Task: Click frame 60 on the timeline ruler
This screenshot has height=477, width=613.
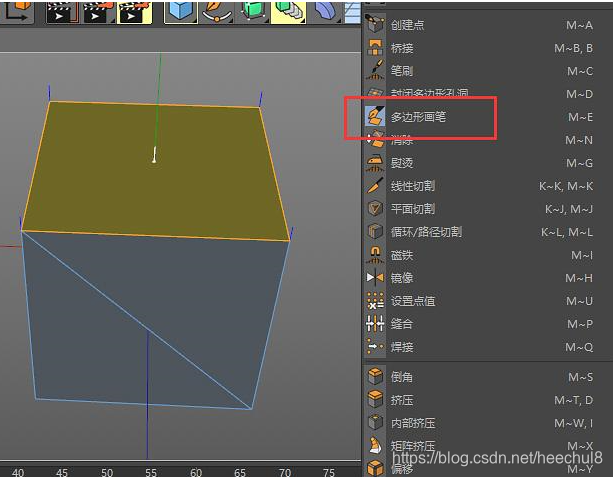Action: 195,472
